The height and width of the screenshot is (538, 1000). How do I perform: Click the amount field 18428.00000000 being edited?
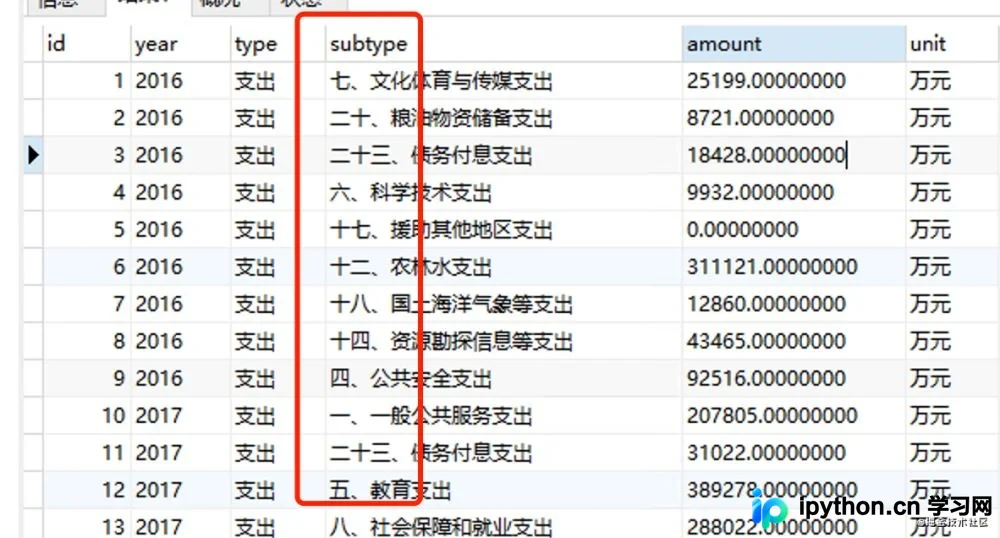tap(794, 155)
